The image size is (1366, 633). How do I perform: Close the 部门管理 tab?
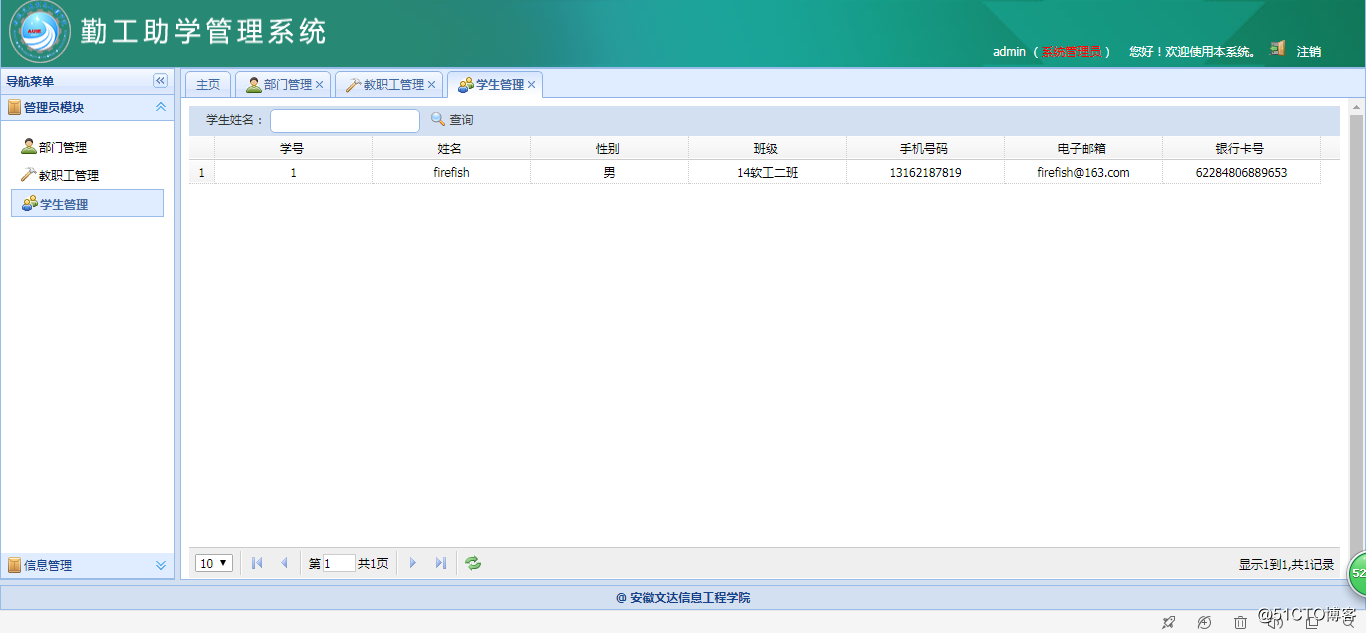320,85
